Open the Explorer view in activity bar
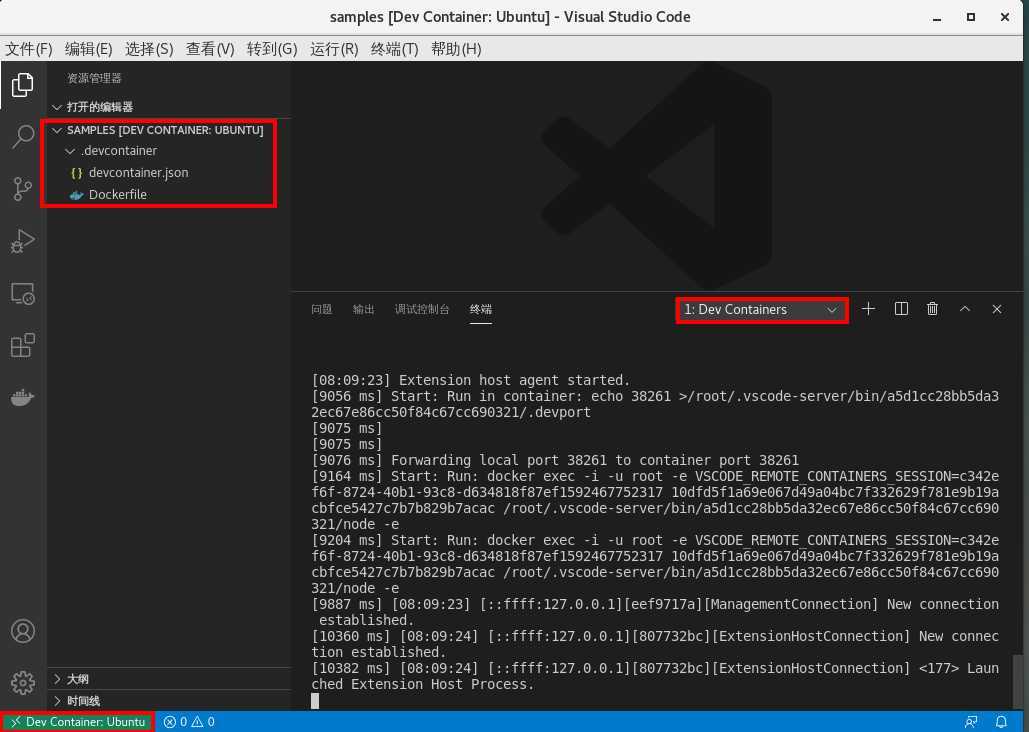The height and width of the screenshot is (732, 1029). pos(22,84)
